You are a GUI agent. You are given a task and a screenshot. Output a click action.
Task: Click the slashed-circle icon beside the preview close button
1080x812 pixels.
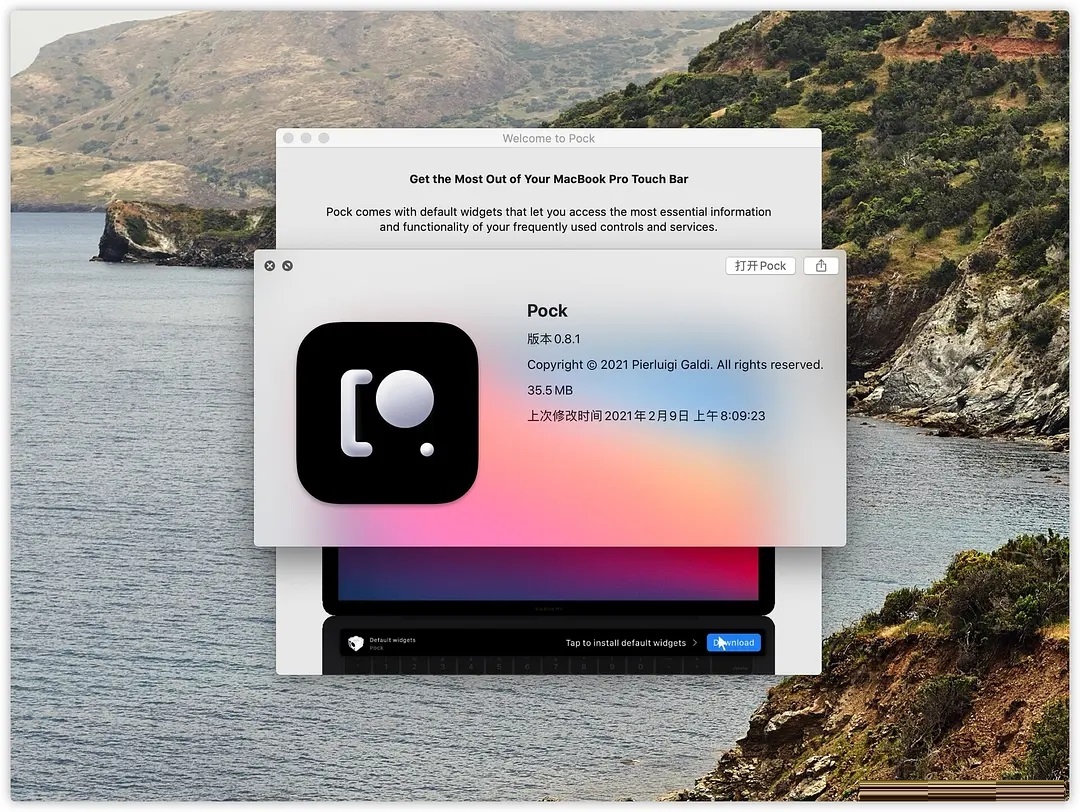click(287, 266)
